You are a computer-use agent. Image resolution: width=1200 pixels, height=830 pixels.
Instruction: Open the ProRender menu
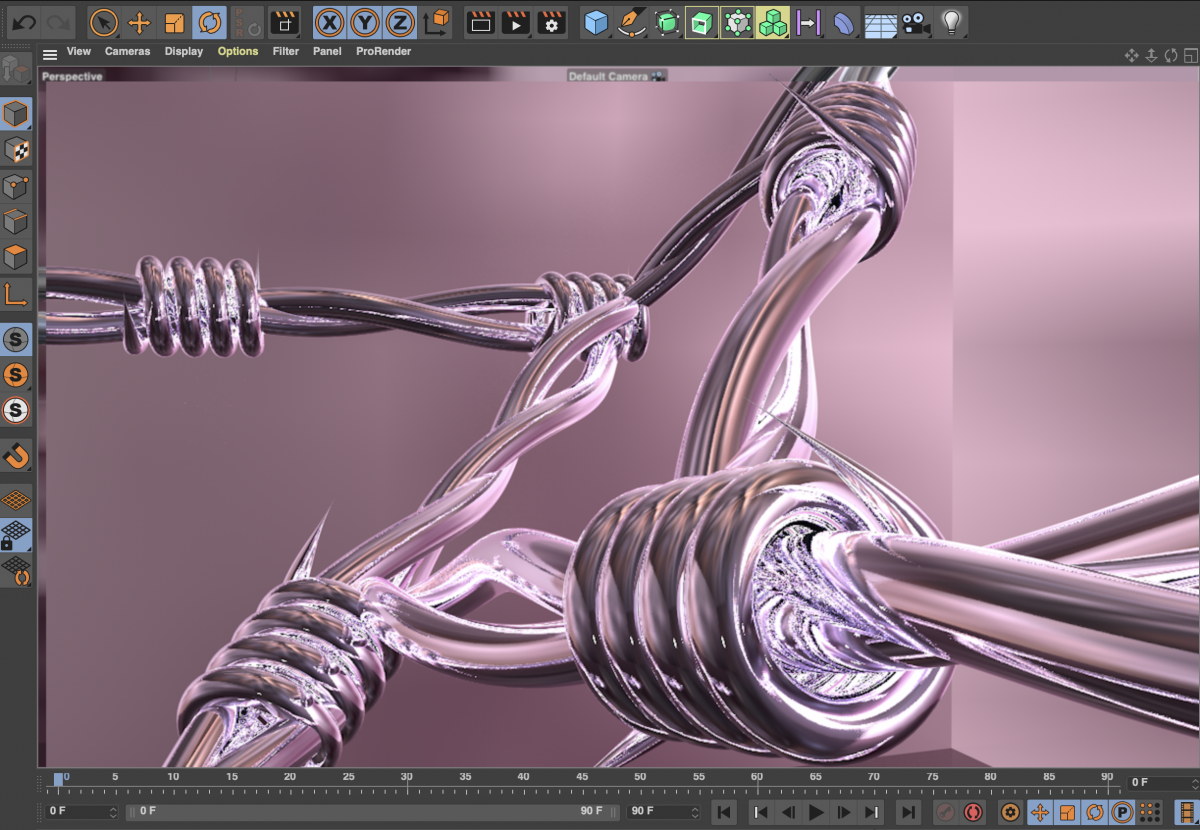383,51
